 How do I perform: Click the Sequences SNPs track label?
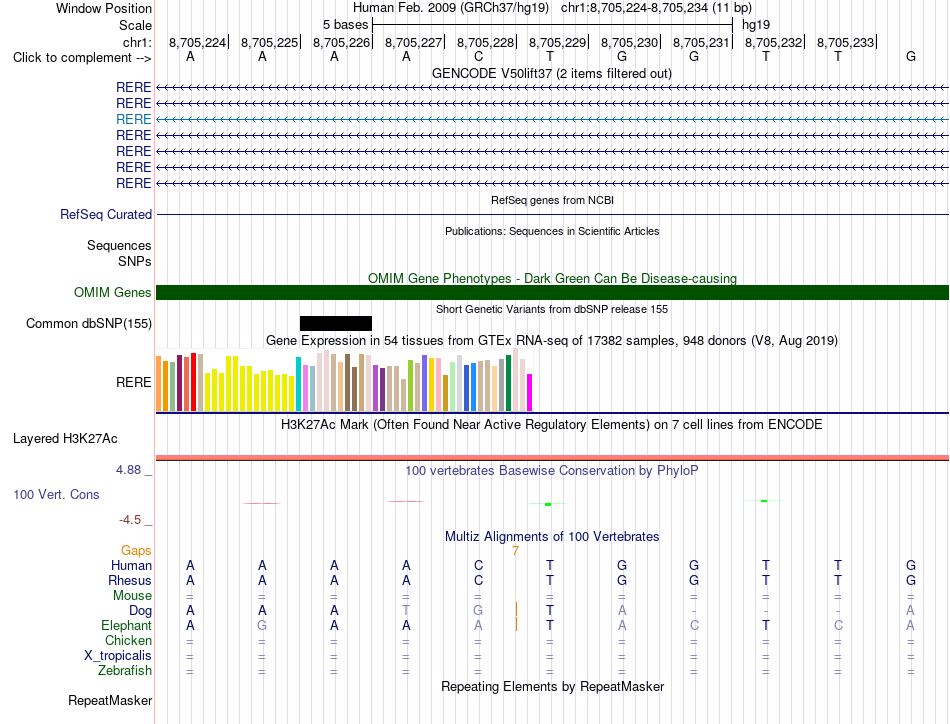pos(119,253)
